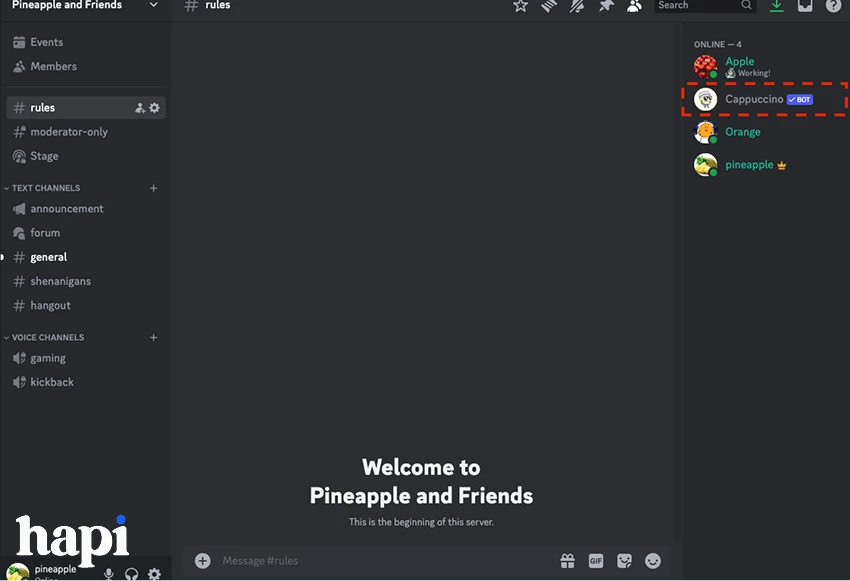Open the Threads icon in header
This screenshot has height=581, width=850.
click(549, 5)
